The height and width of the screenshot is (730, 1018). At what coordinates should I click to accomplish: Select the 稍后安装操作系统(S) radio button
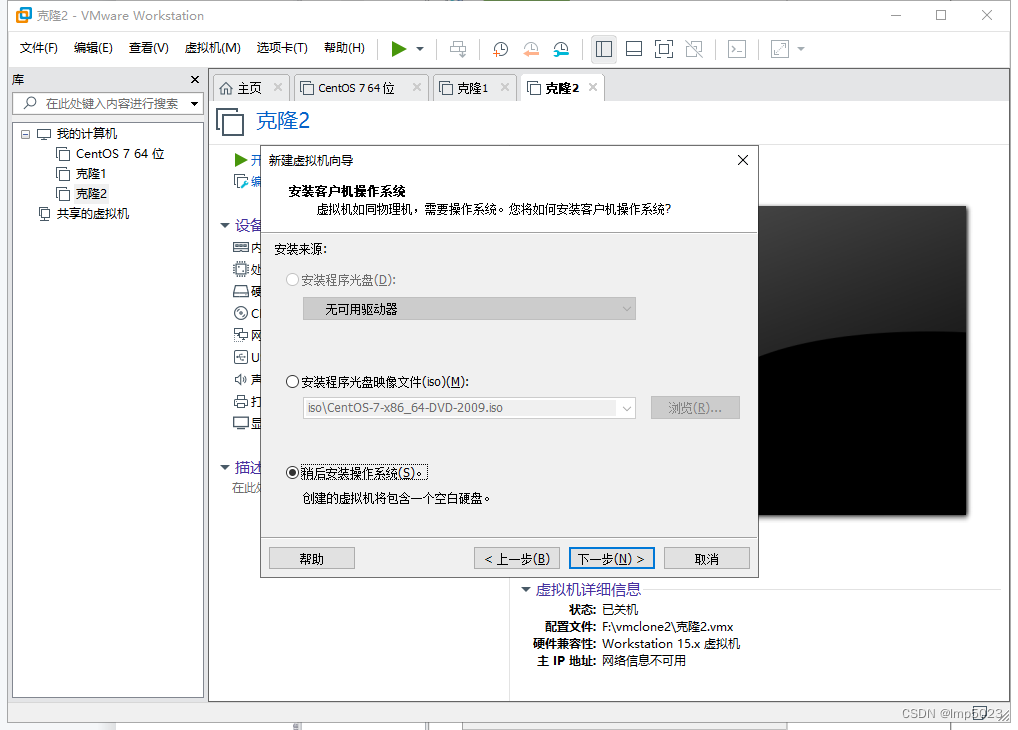(292, 473)
